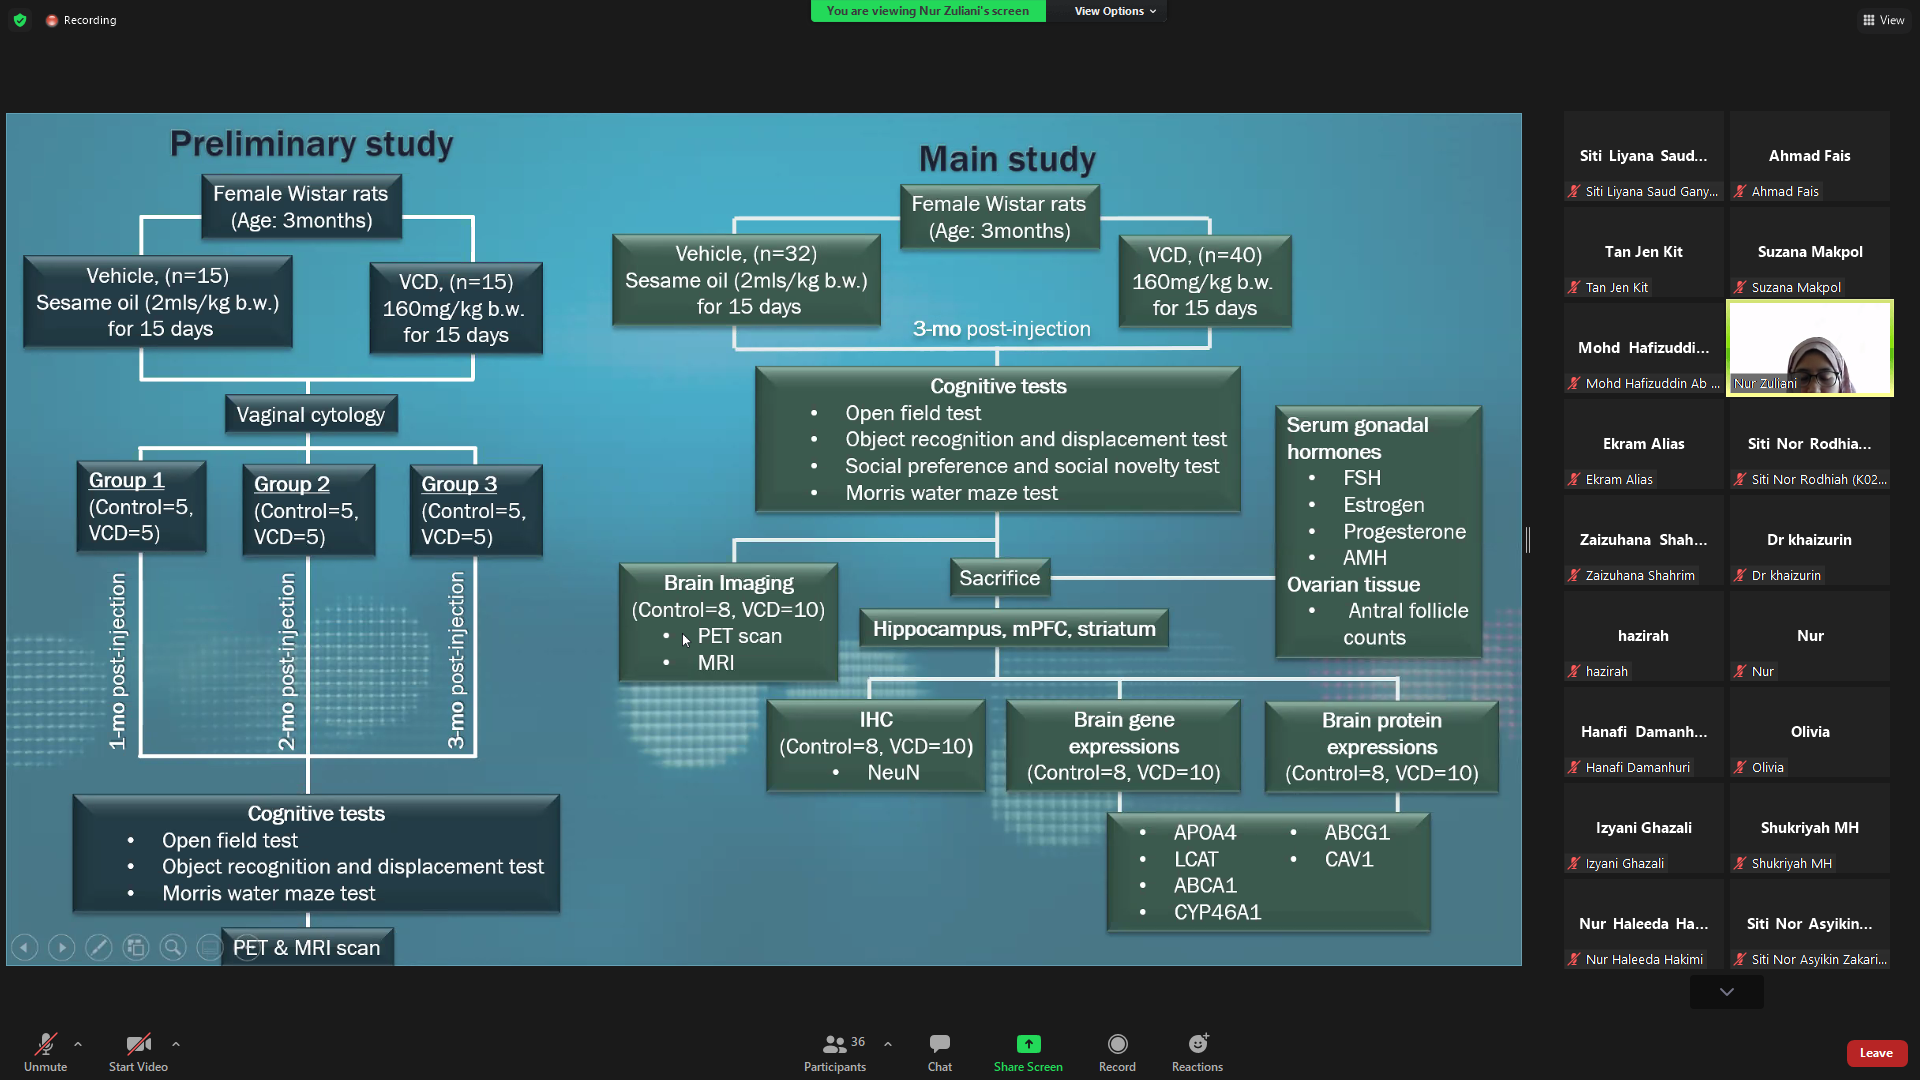Start recording with the Record button

pos(1117,1052)
